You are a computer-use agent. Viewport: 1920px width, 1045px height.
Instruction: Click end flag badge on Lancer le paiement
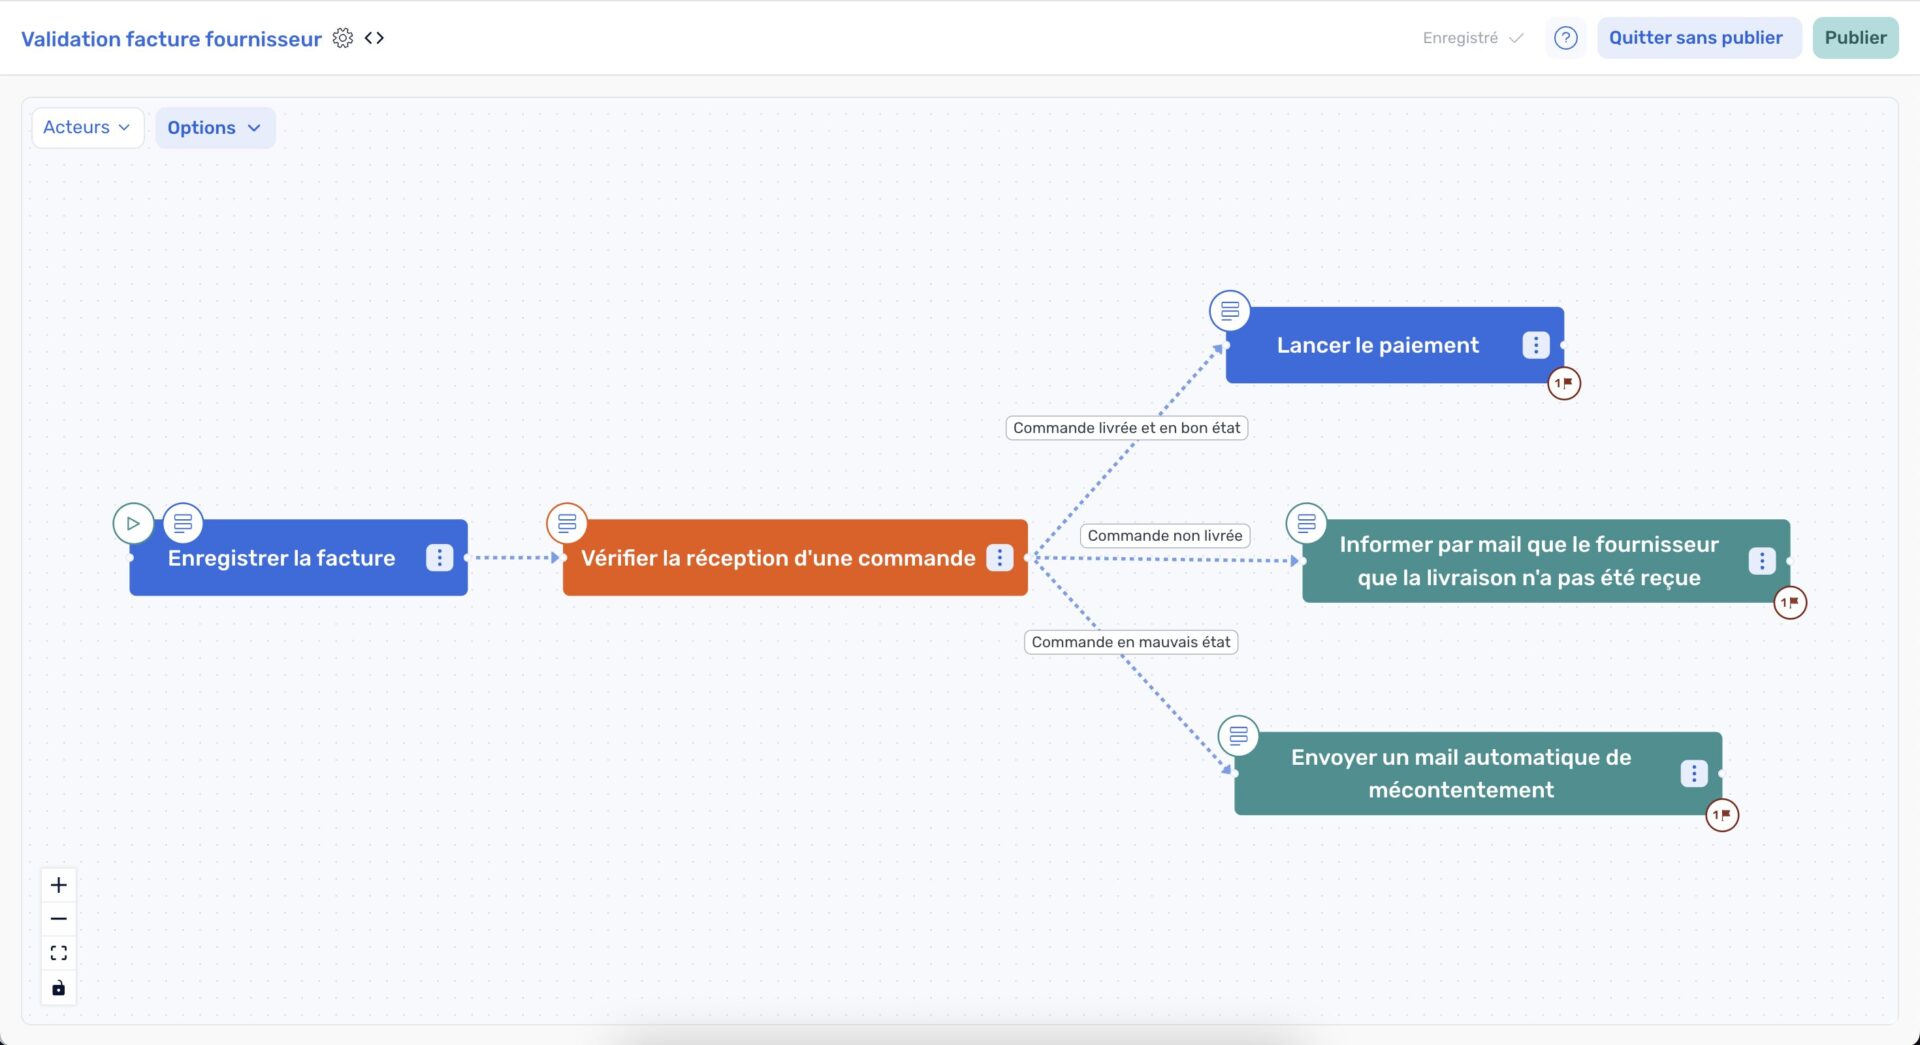tap(1564, 383)
